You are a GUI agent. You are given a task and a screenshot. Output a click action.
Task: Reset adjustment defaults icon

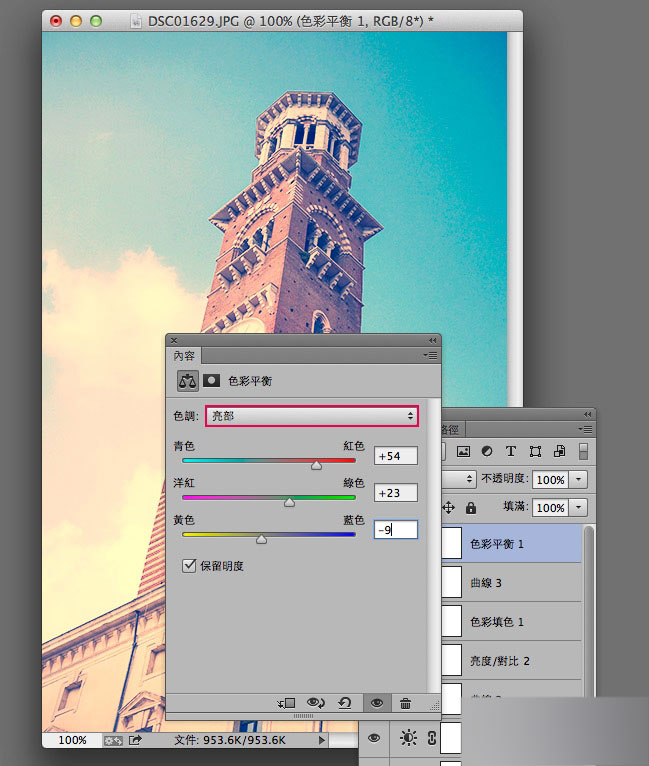(x=345, y=703)
